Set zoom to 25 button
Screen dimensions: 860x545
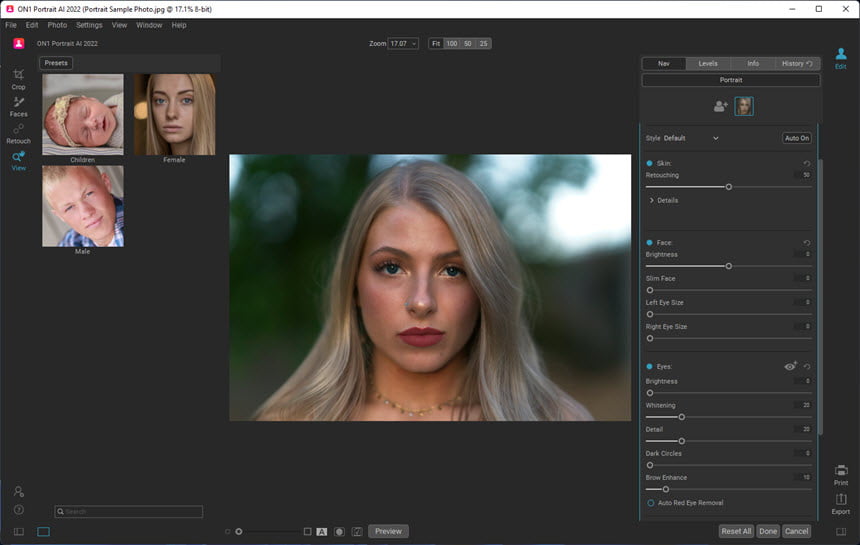483,43
